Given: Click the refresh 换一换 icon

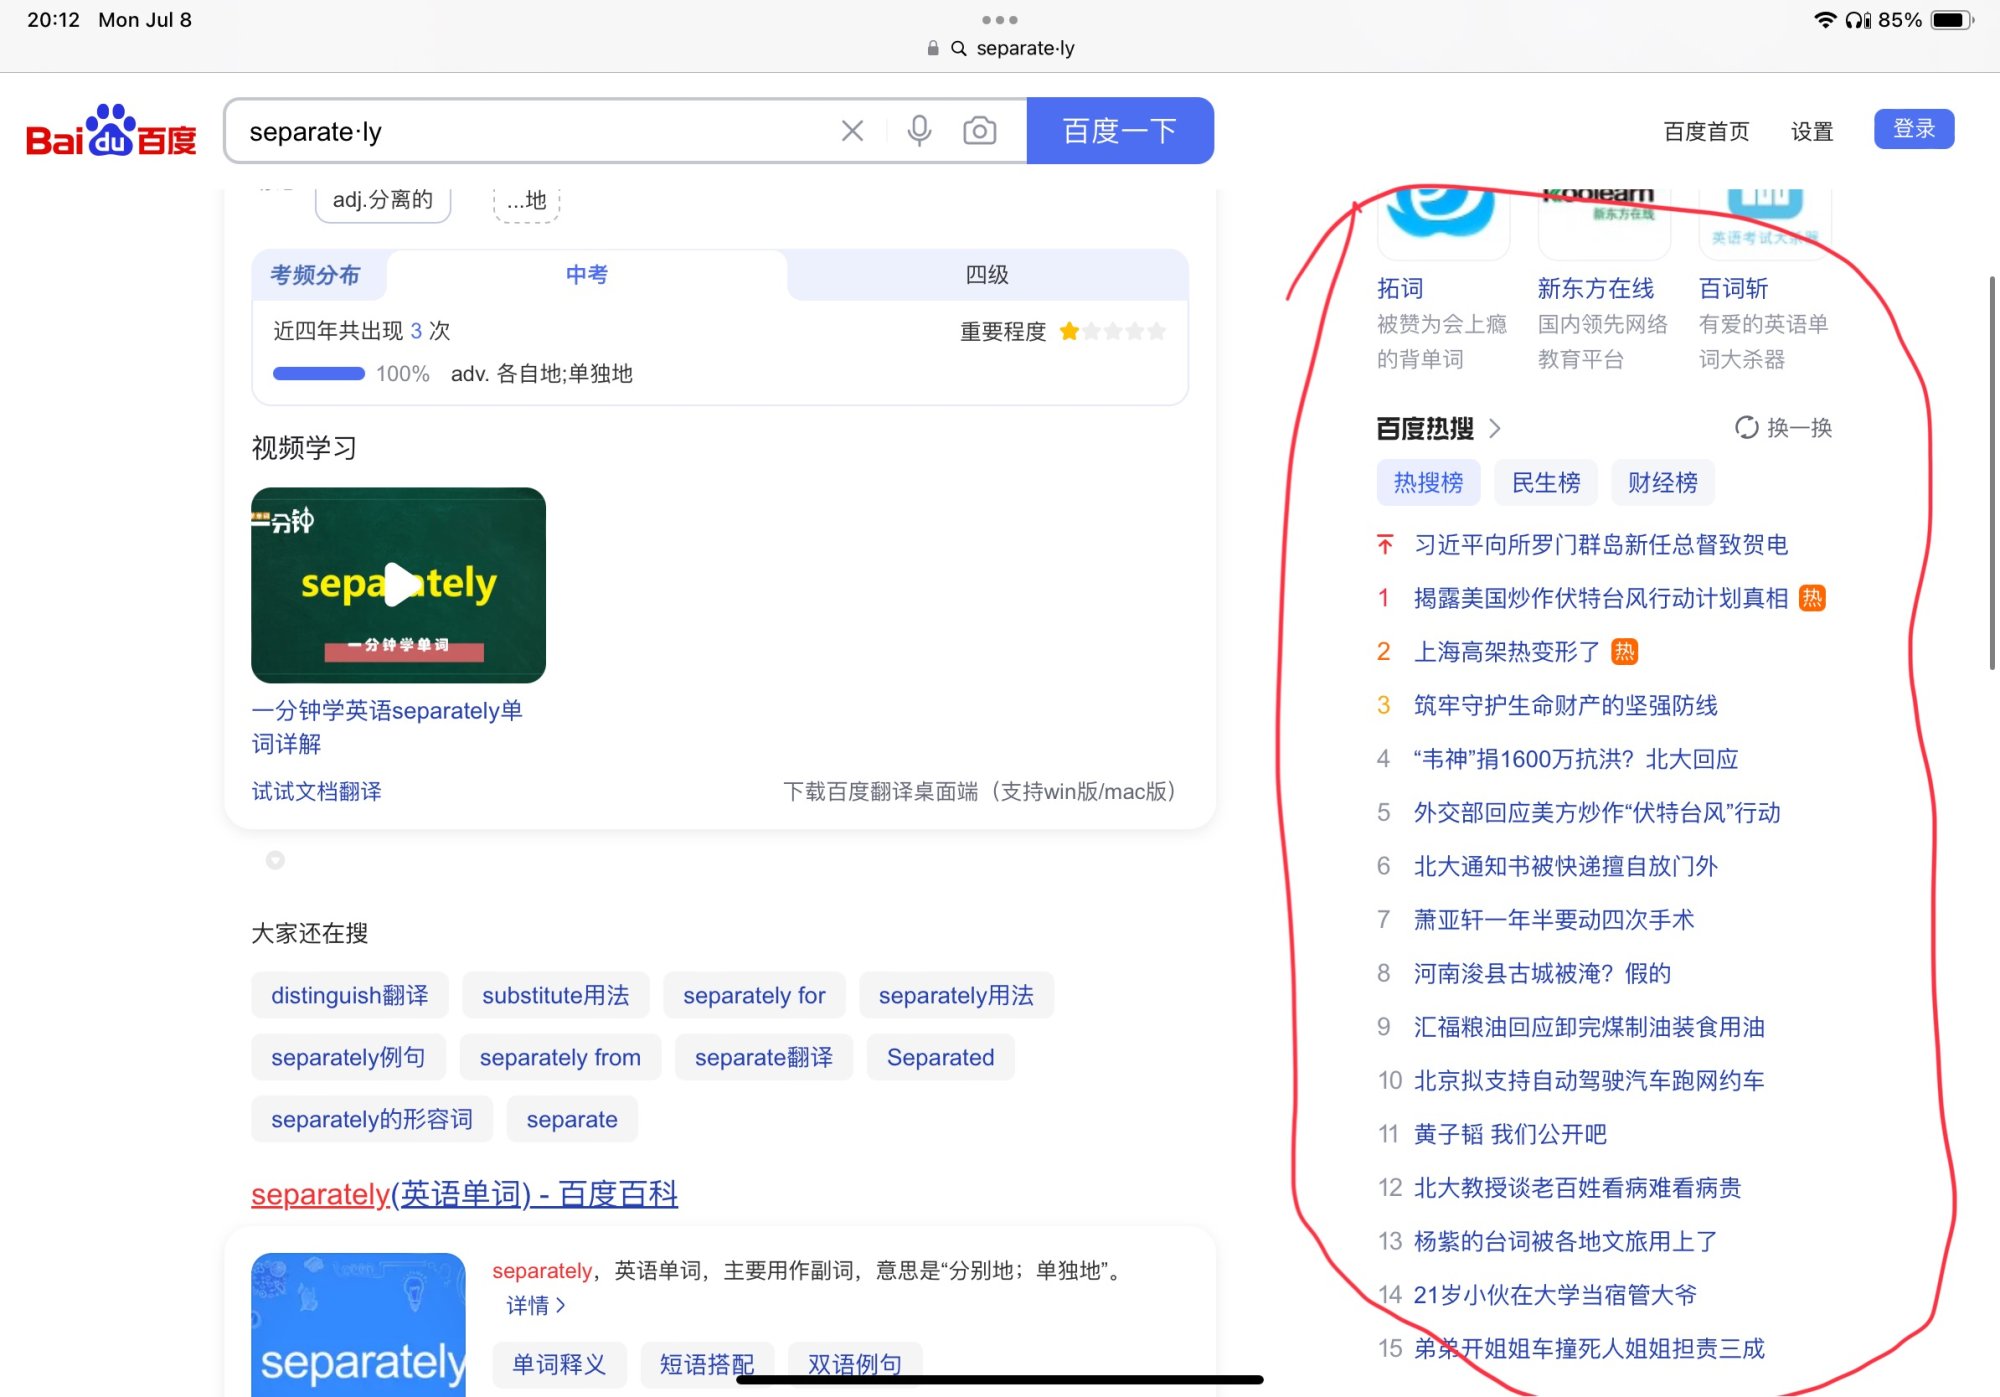Looking at the screenshot, I should [x=1746, y=428].
